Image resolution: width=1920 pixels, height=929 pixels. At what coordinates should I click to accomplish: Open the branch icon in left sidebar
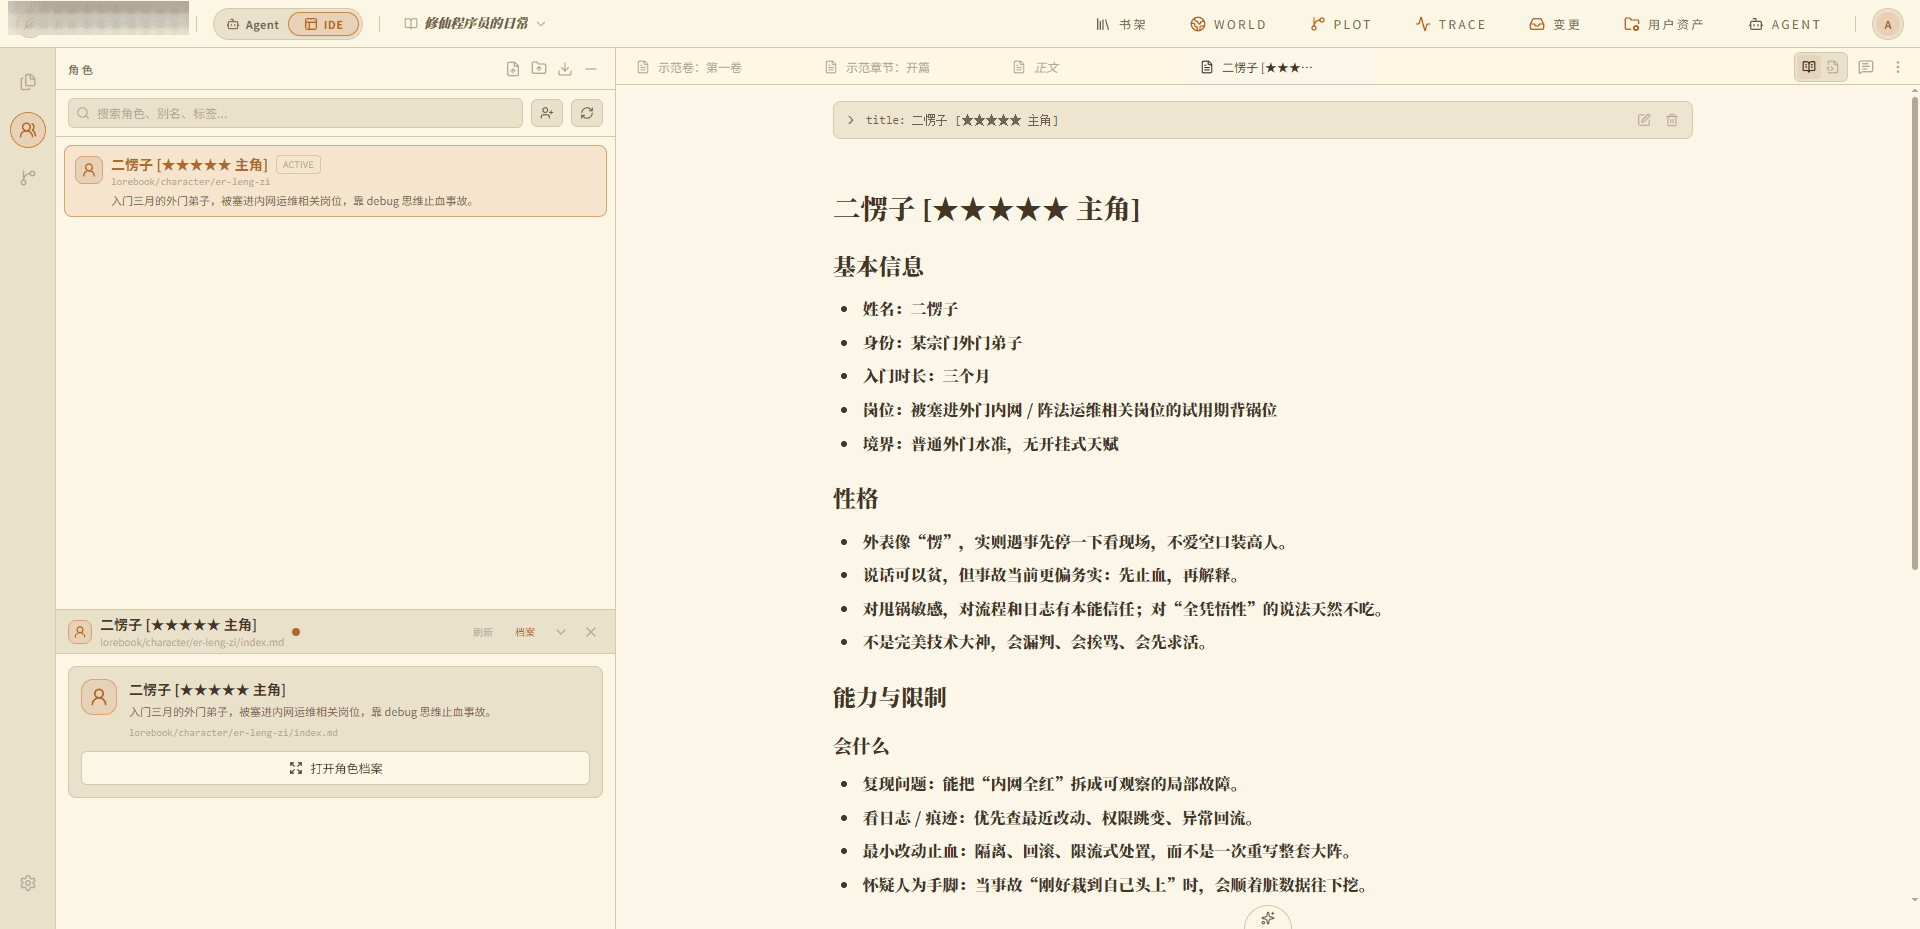coord(28,178)
